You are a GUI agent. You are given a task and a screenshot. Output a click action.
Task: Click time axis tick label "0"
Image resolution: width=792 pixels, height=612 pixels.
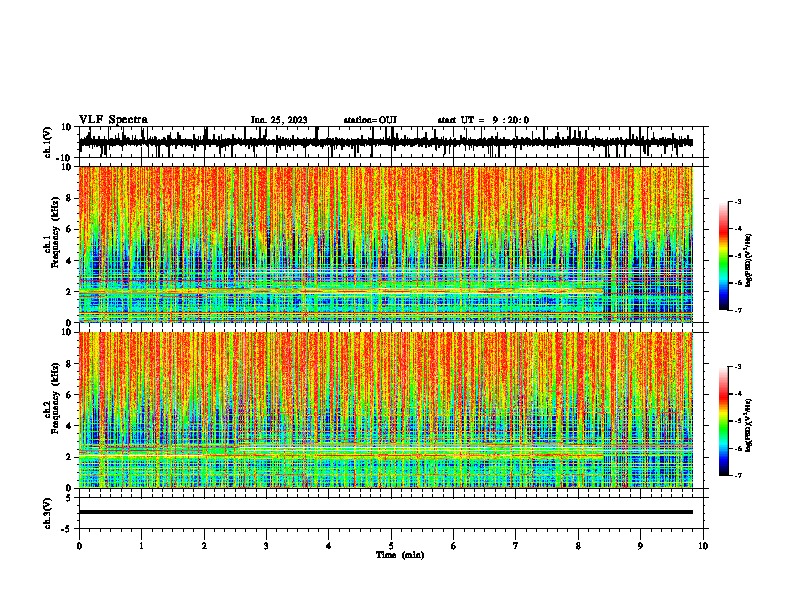[79, 546]
